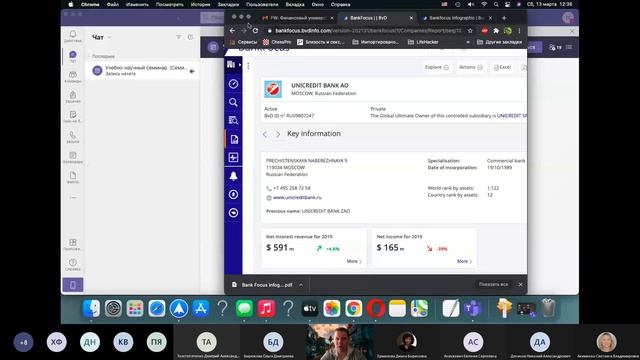
Task: Open the UNICREDIT SPA owner link
Action: (x=512, y=116)
